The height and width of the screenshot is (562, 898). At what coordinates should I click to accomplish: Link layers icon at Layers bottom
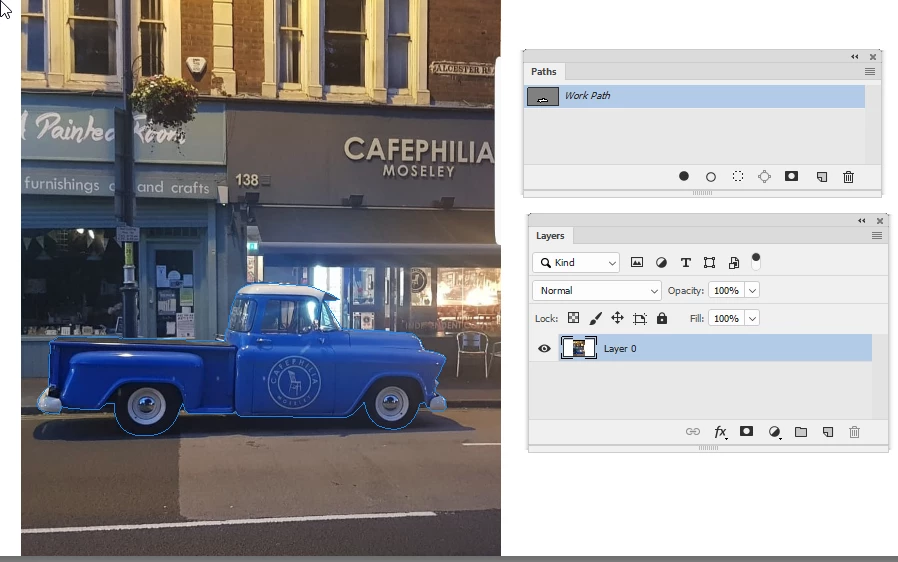[693, 431]
